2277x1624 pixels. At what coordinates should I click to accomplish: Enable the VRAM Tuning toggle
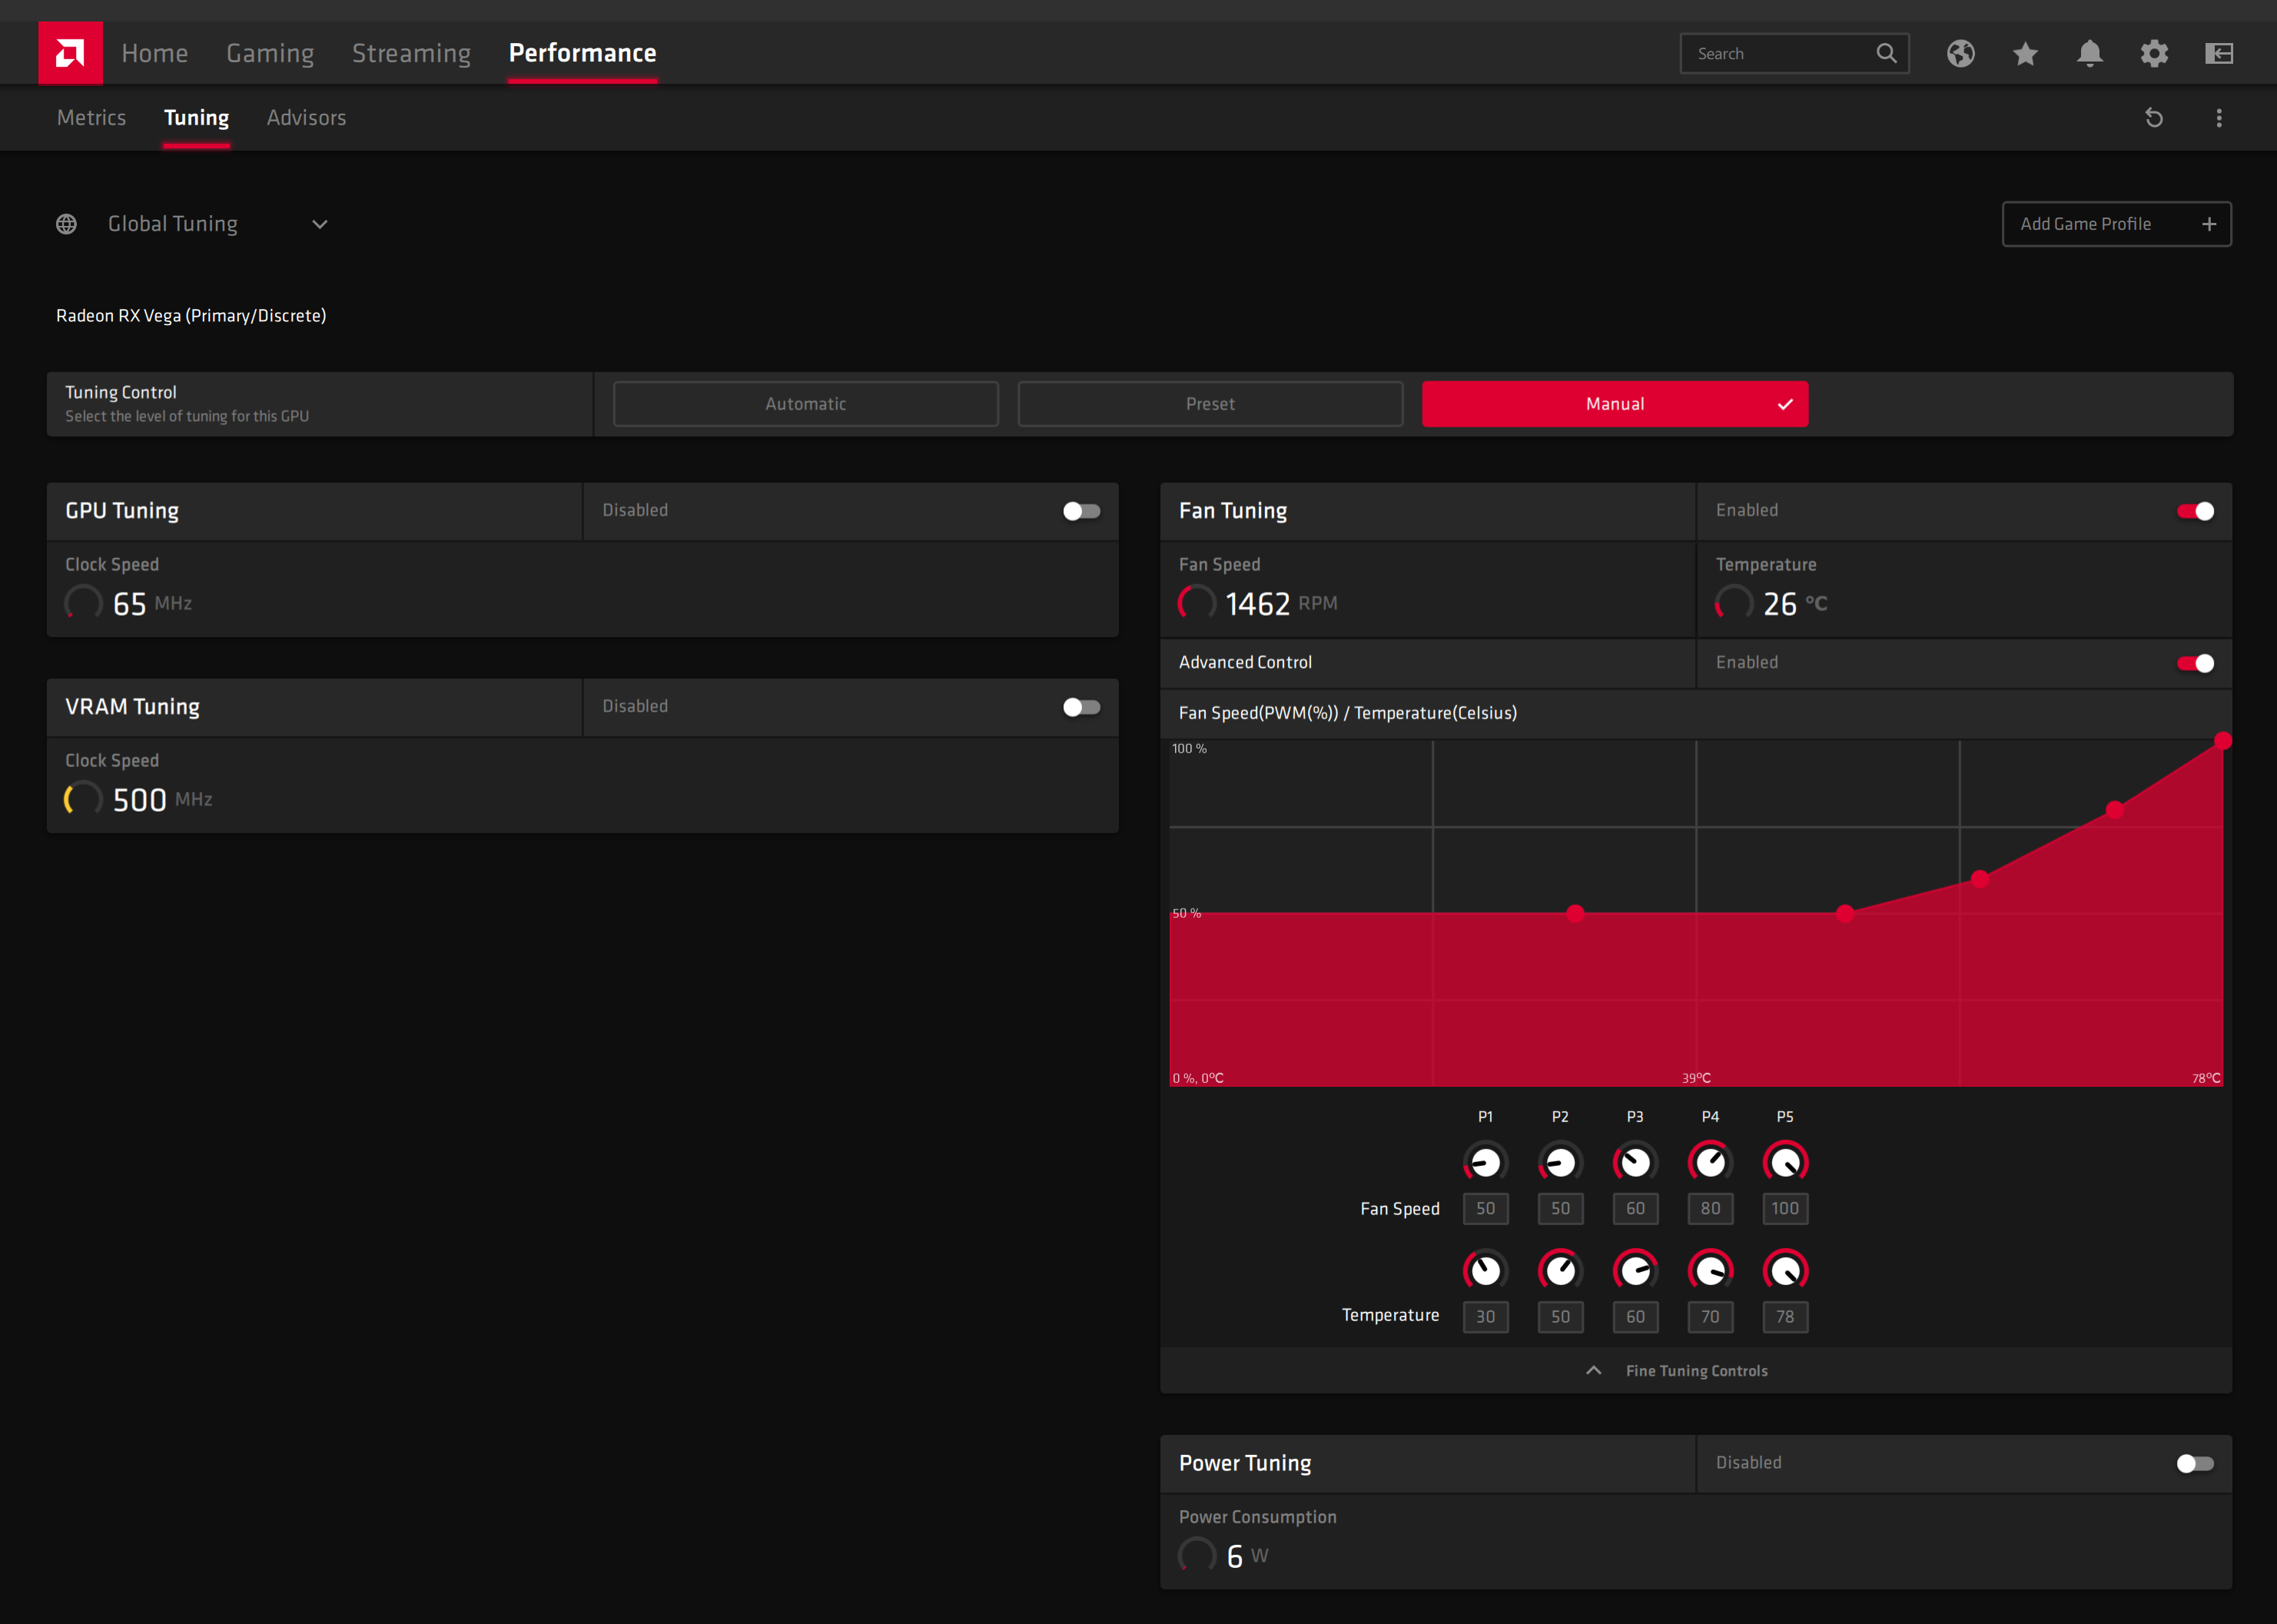click(1081, 707)
